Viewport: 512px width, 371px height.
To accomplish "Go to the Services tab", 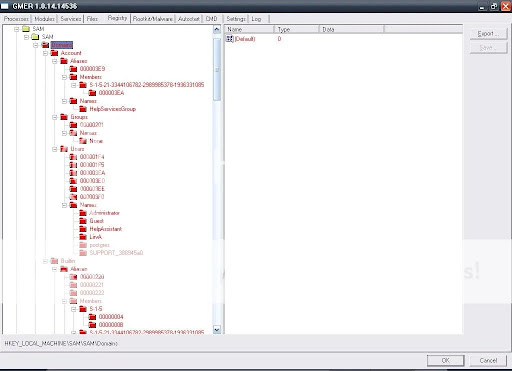I will coord(71,19).
